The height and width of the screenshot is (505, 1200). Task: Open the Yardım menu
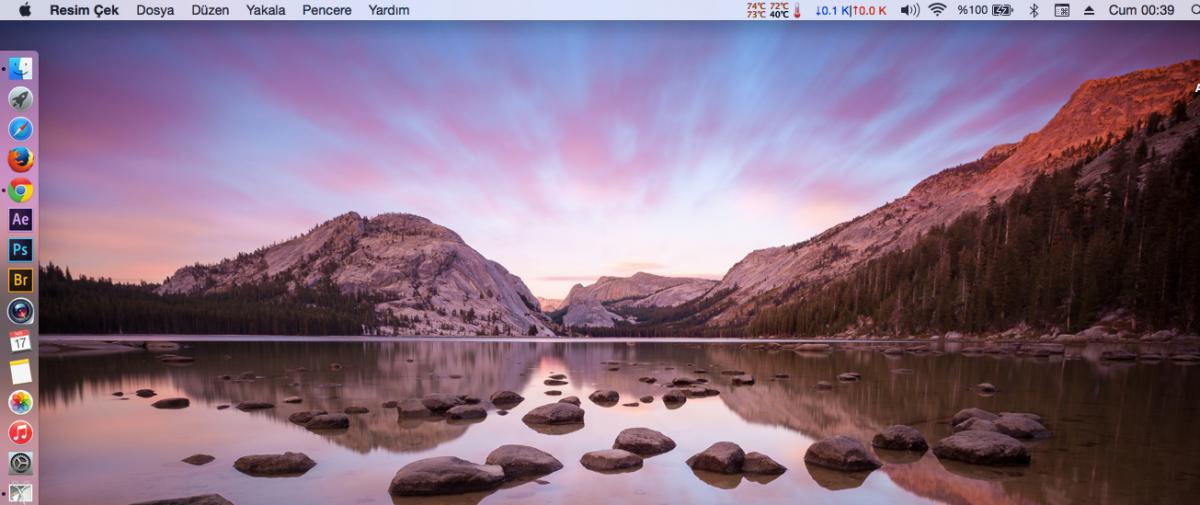(388, 10)
